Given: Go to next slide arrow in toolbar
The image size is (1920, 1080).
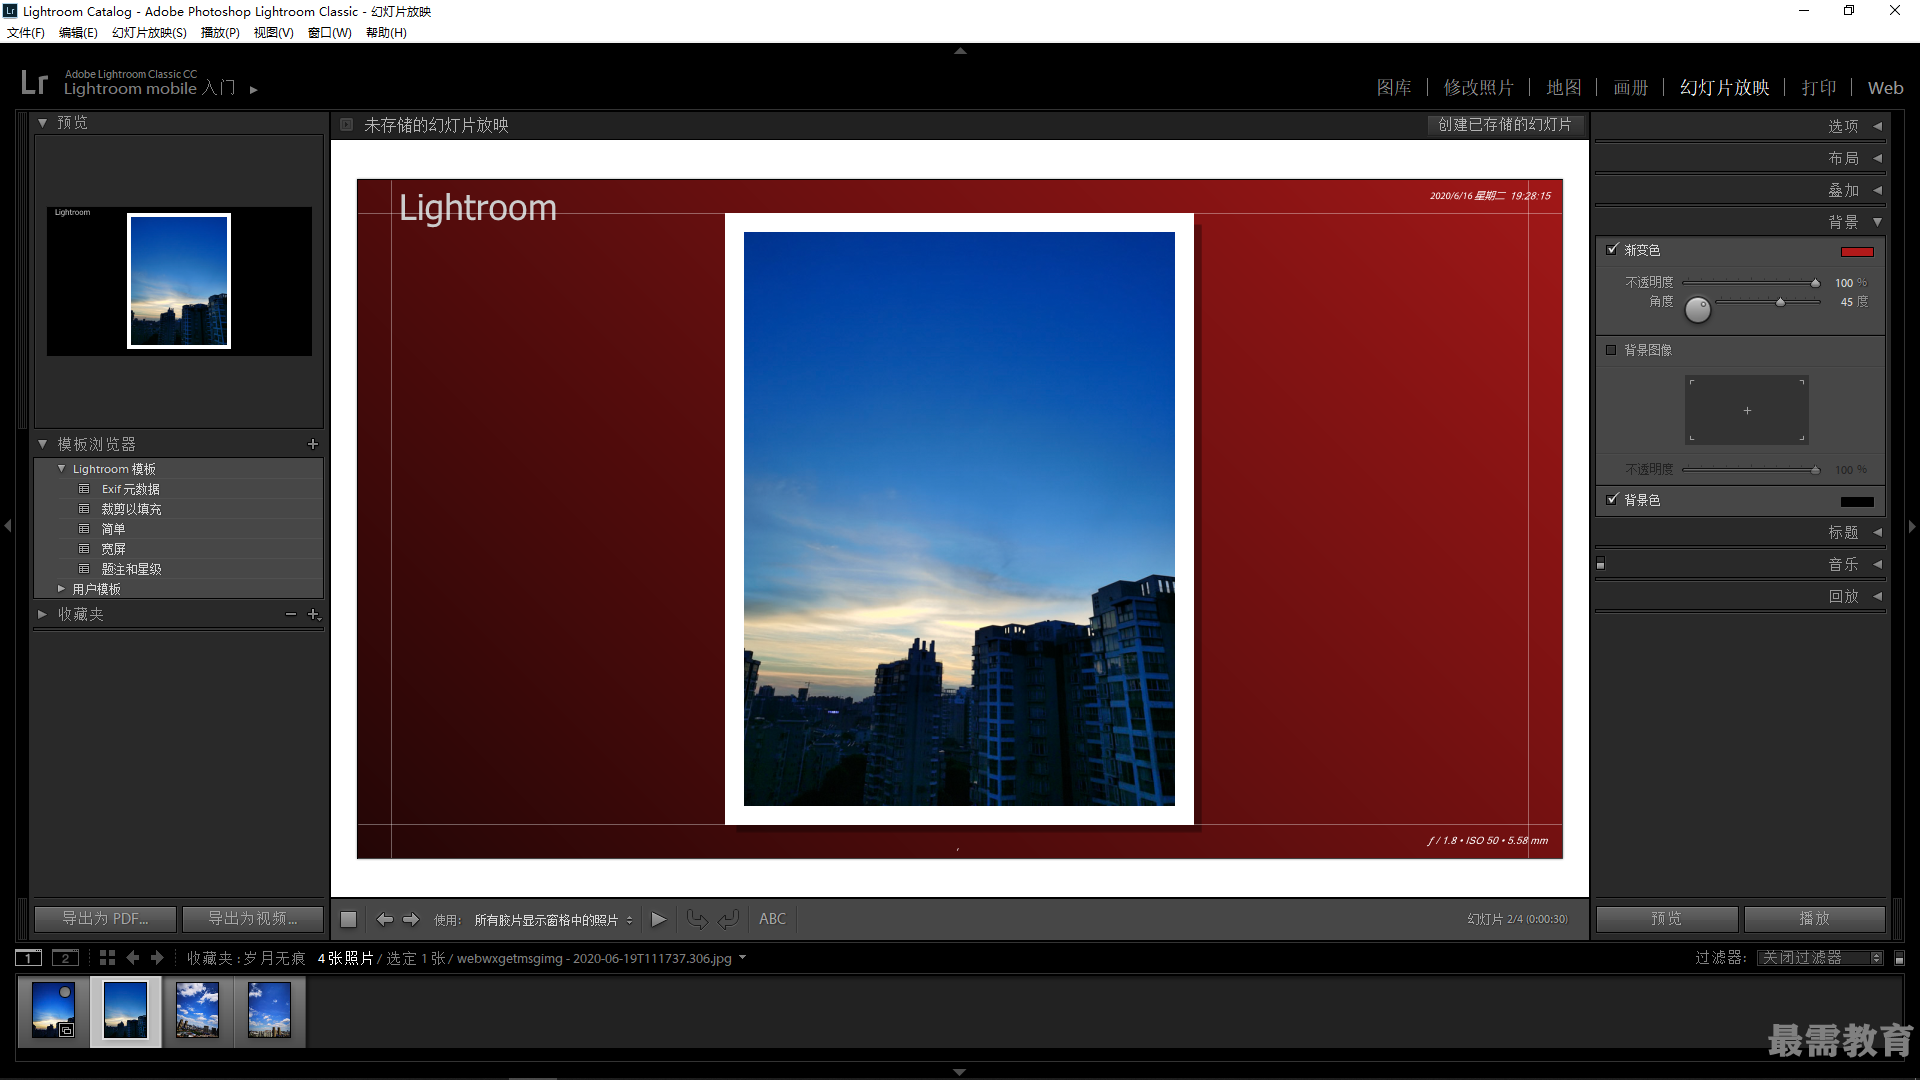Looking at the screenshot, I should 411,919.
